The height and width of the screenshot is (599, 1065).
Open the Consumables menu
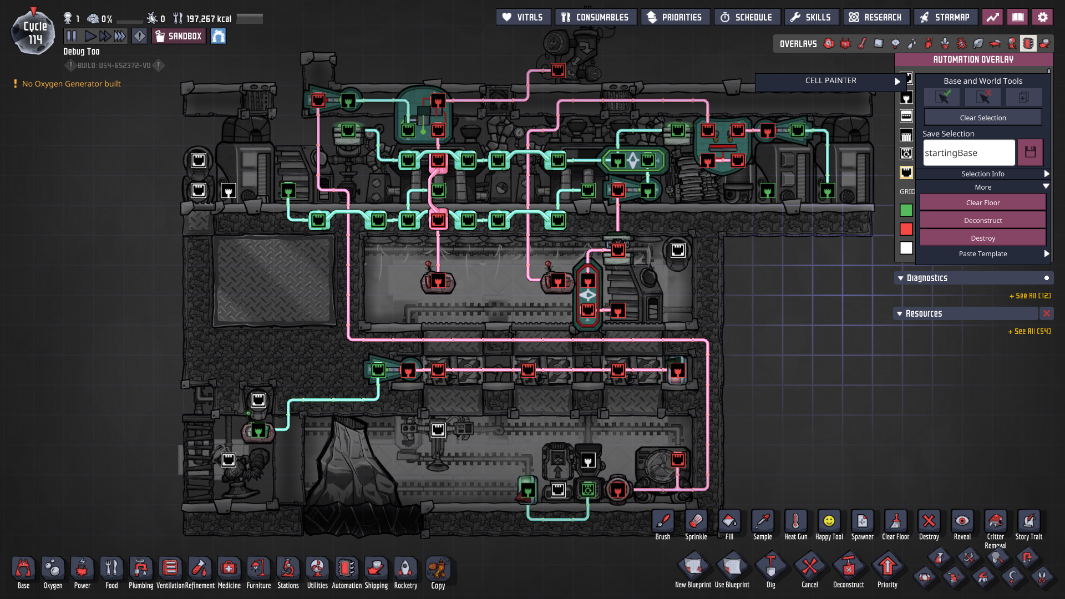[596, 17]
